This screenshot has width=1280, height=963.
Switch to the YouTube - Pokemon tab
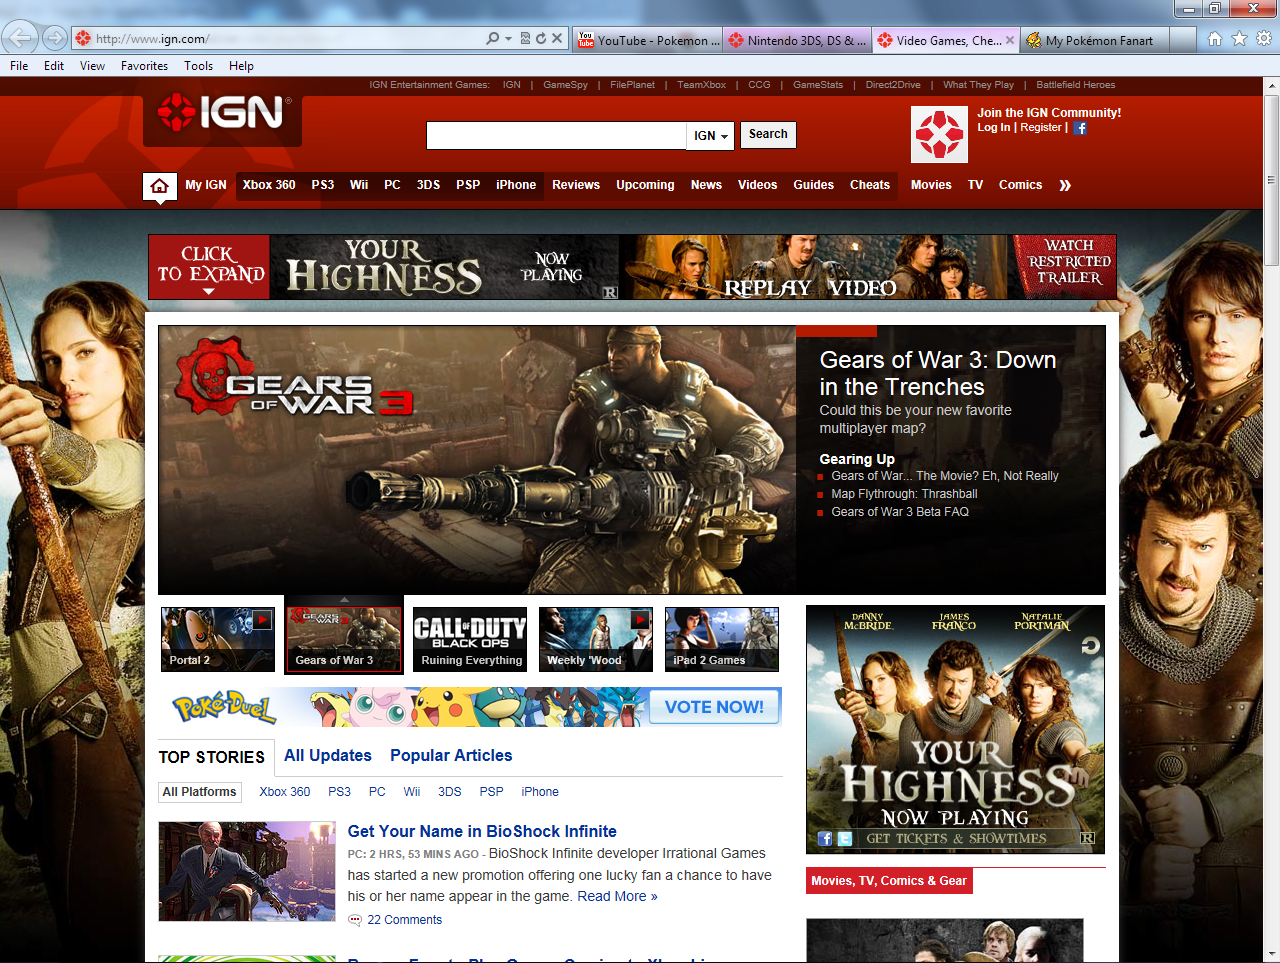(x=648, y=41)
